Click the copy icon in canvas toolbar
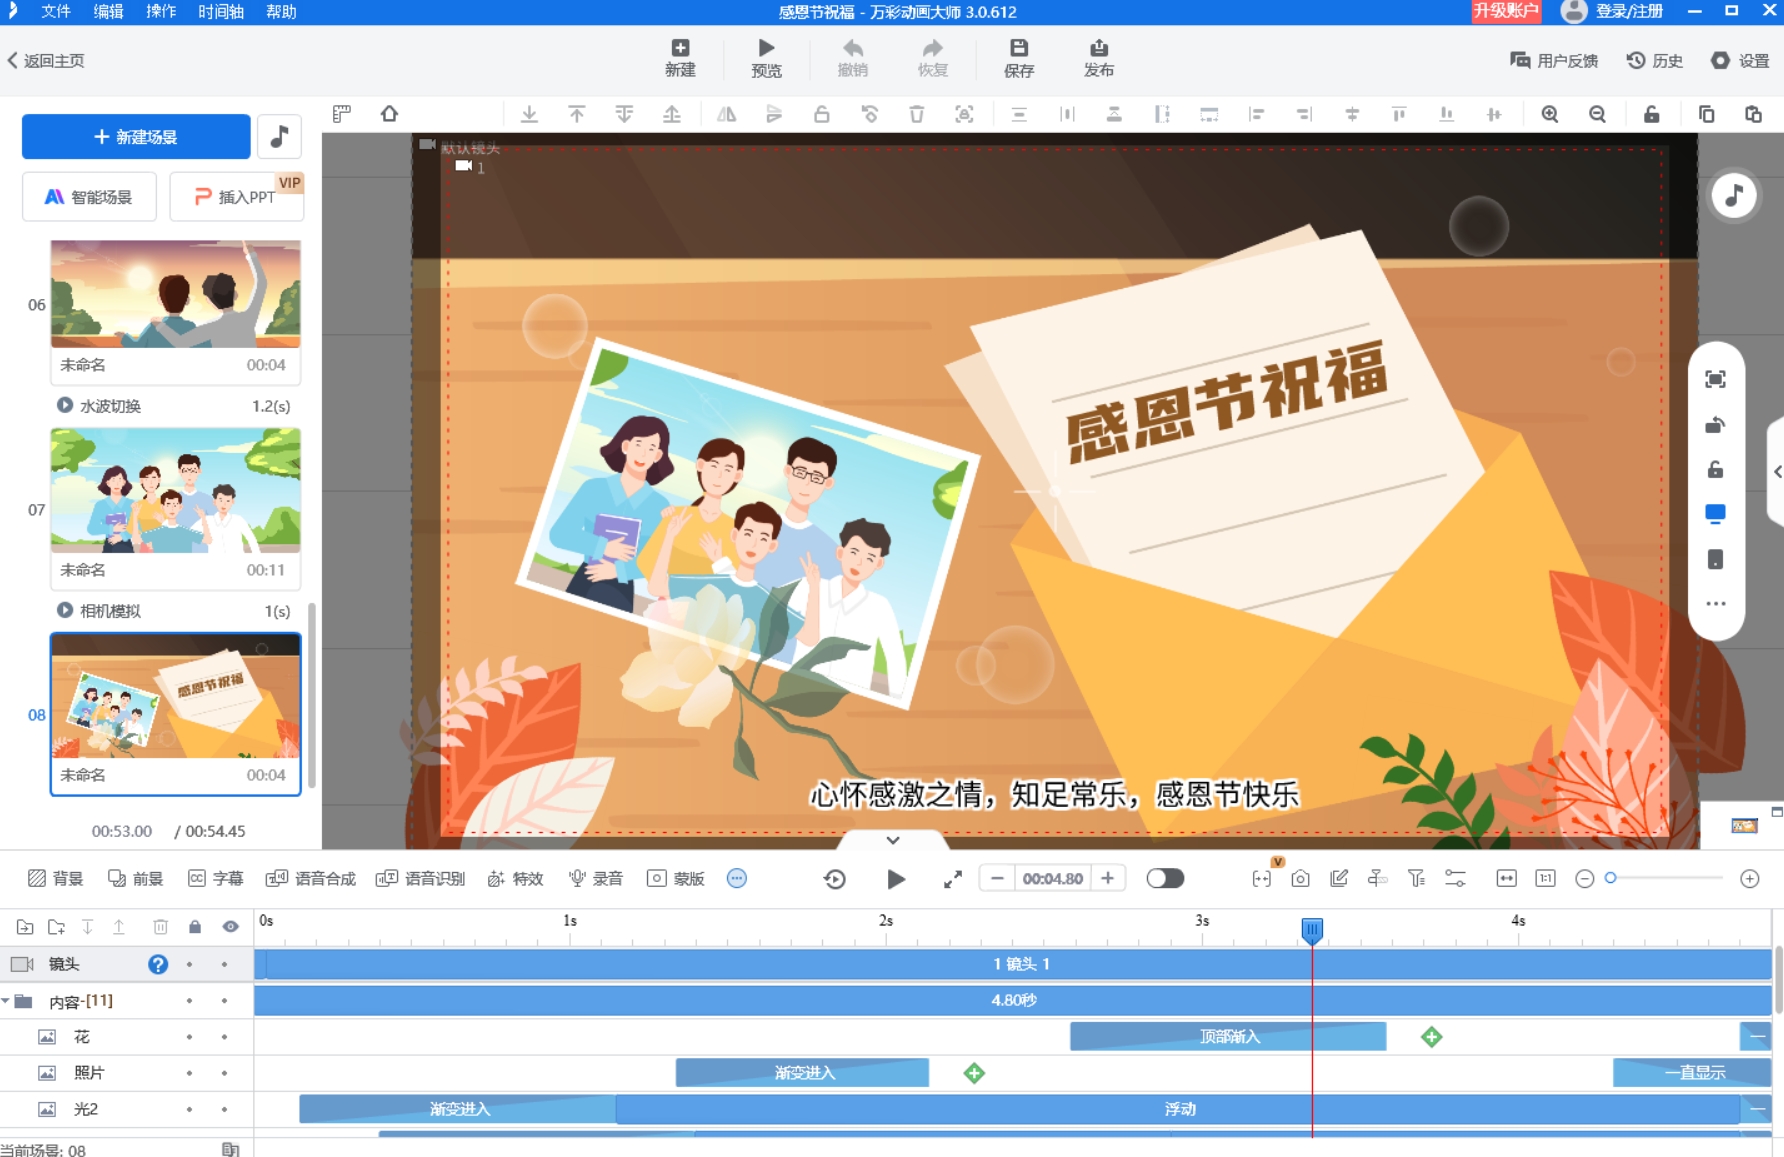 (x=1706, y=114)
